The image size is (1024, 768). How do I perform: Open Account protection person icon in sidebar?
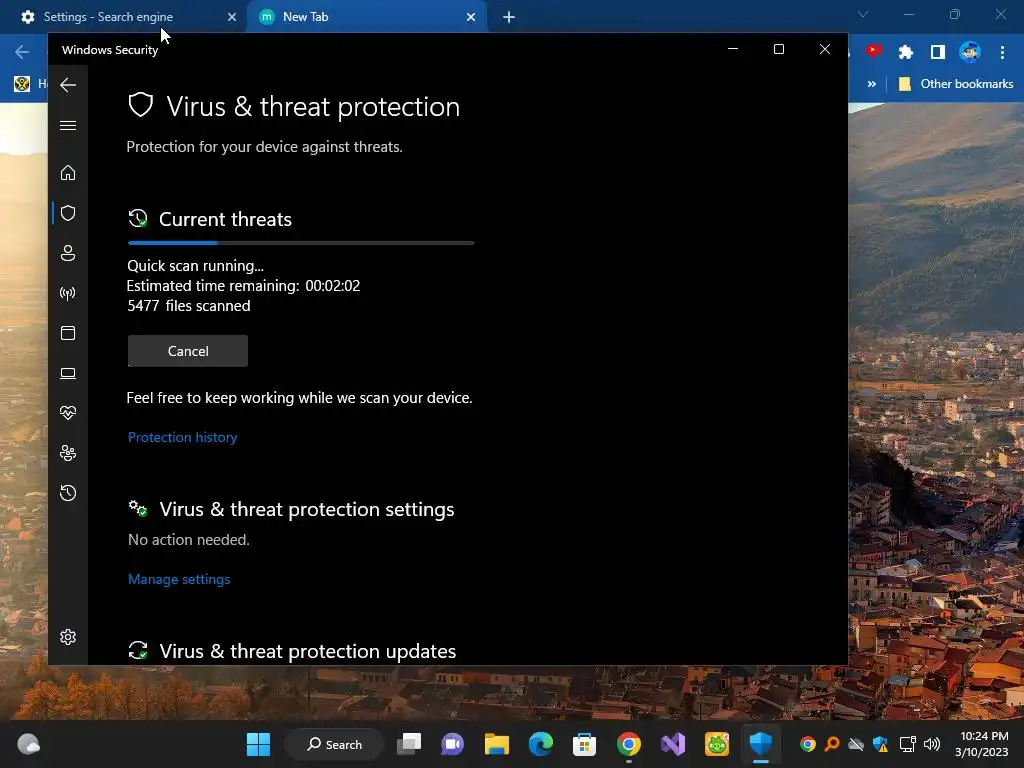coord(68,253)
